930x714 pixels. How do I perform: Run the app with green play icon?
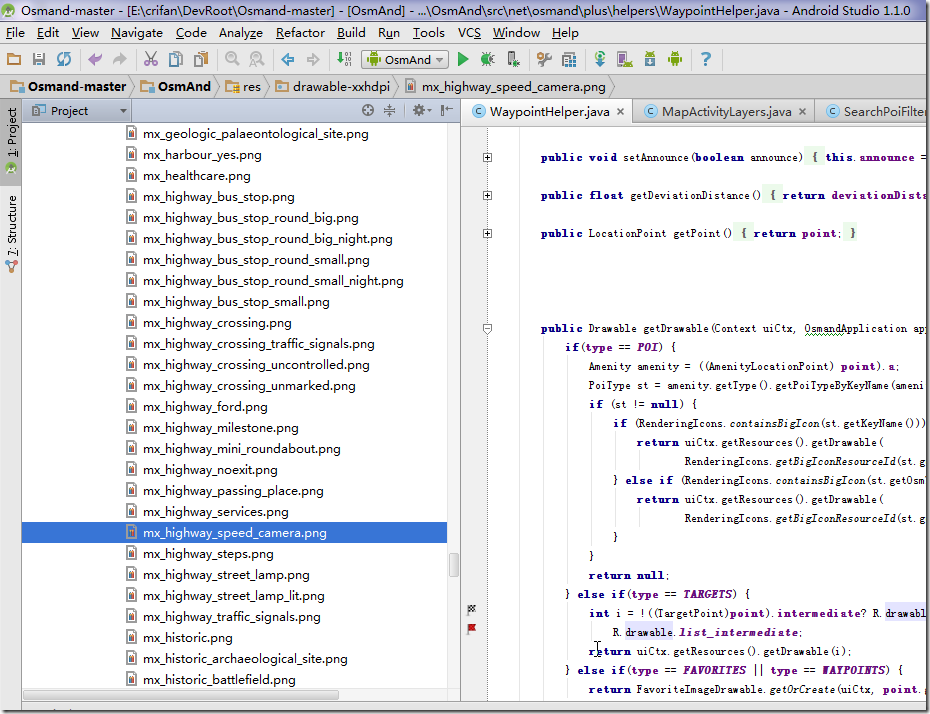463,60
